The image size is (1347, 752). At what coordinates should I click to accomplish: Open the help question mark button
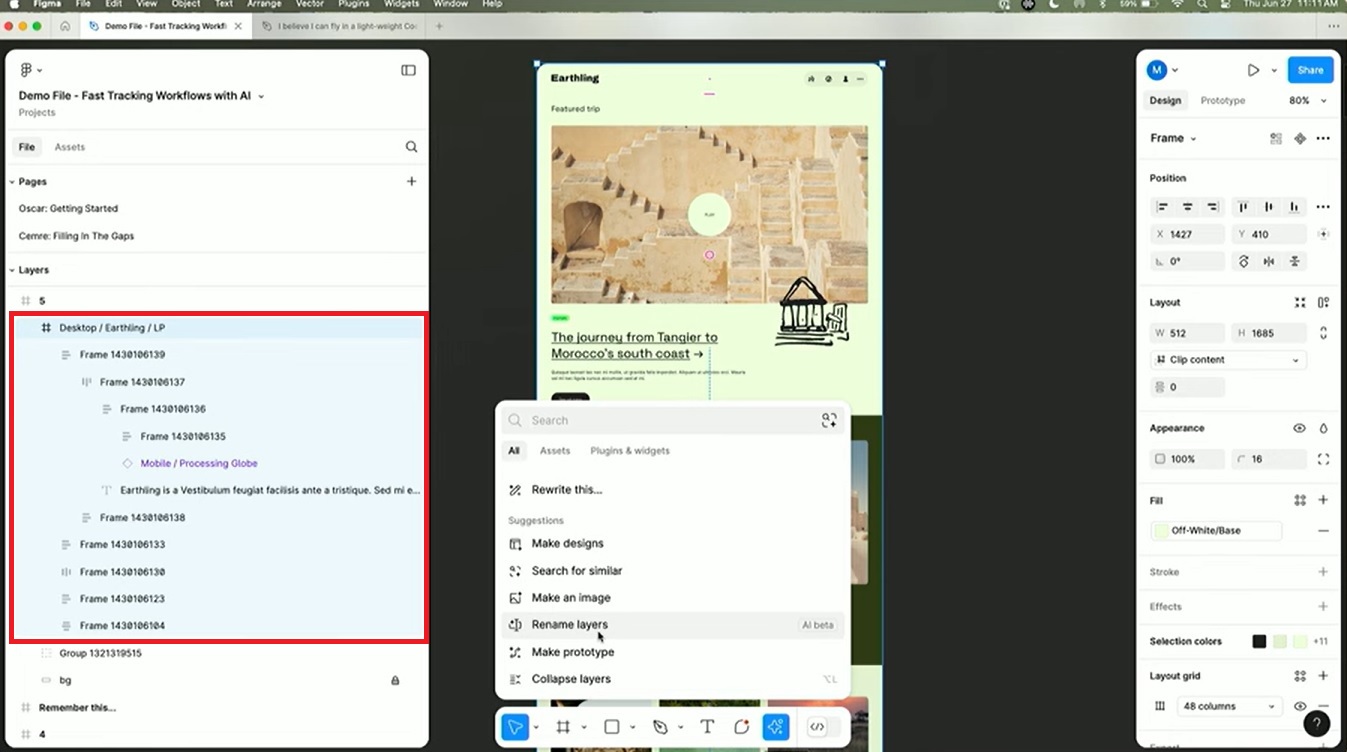pos(1317,724)
